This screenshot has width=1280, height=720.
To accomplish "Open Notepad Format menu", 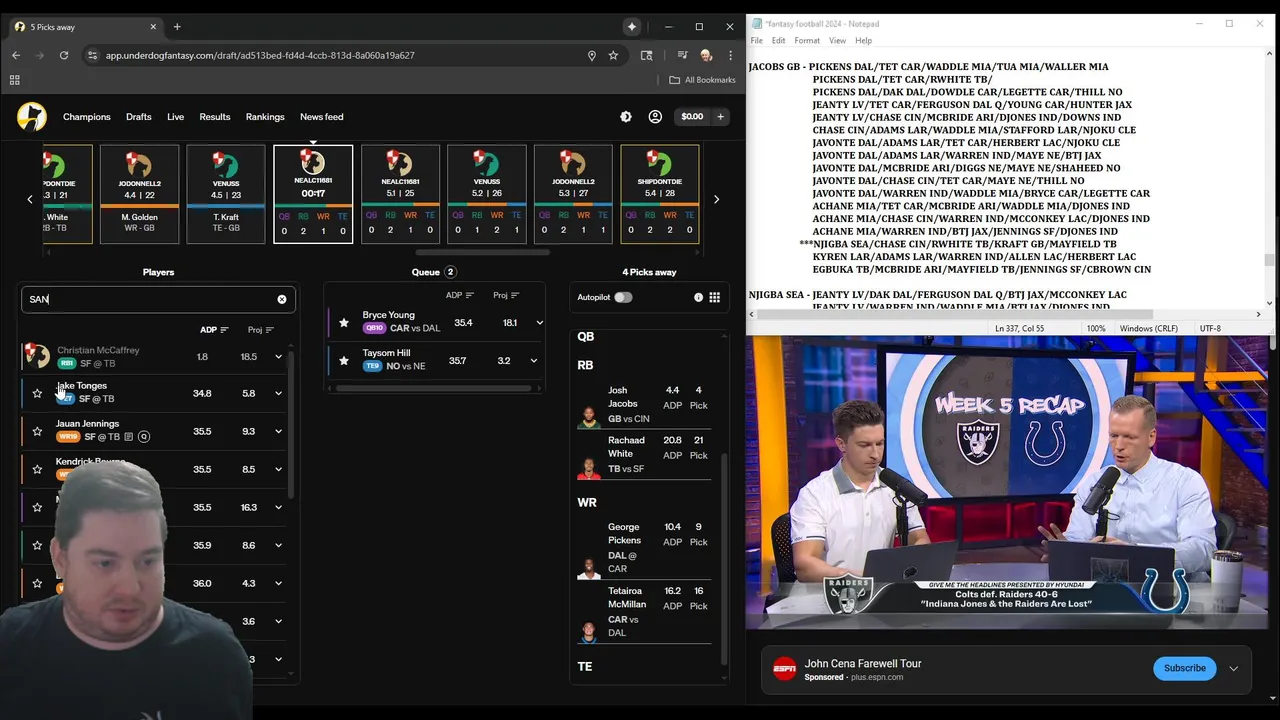I will pyautogui.click(x=807, y=41).
